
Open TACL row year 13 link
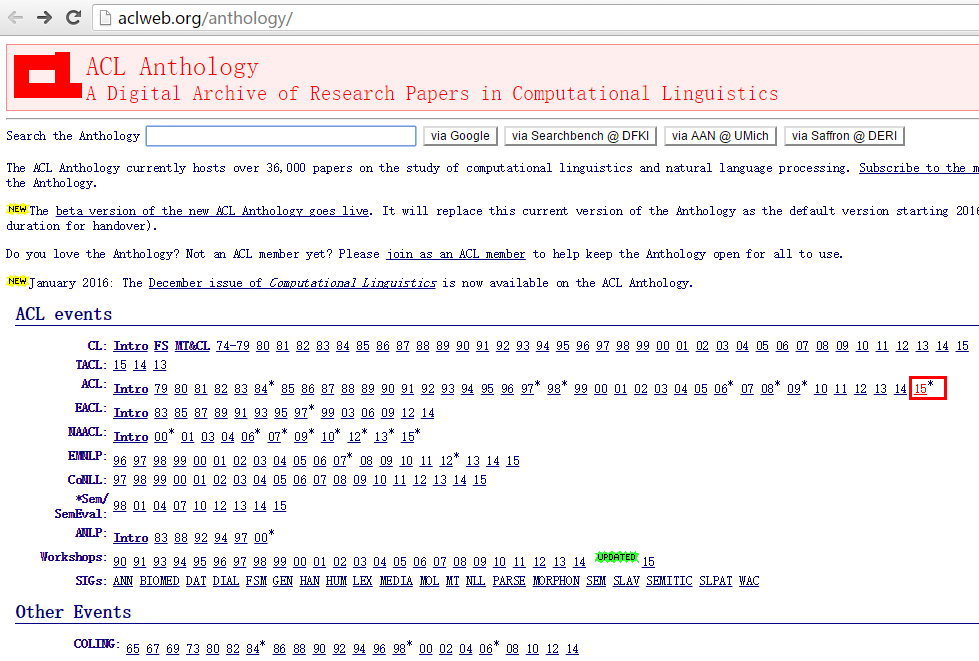pyautogui.click(x=160, y=365)
